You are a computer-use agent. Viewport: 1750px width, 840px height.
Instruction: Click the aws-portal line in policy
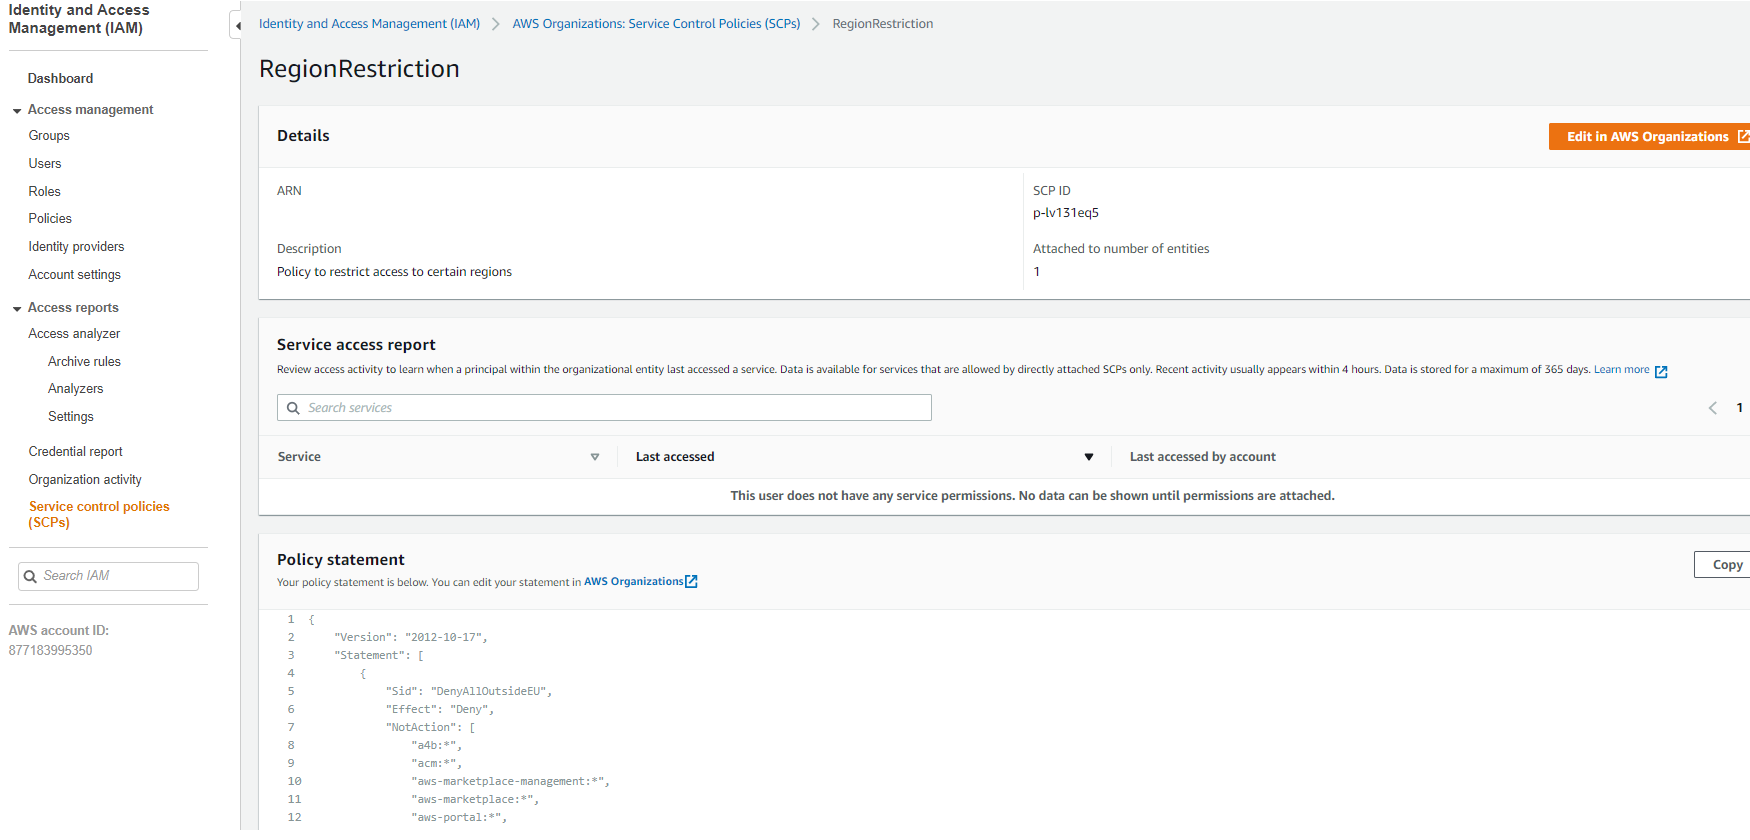[x=459, y=818]
